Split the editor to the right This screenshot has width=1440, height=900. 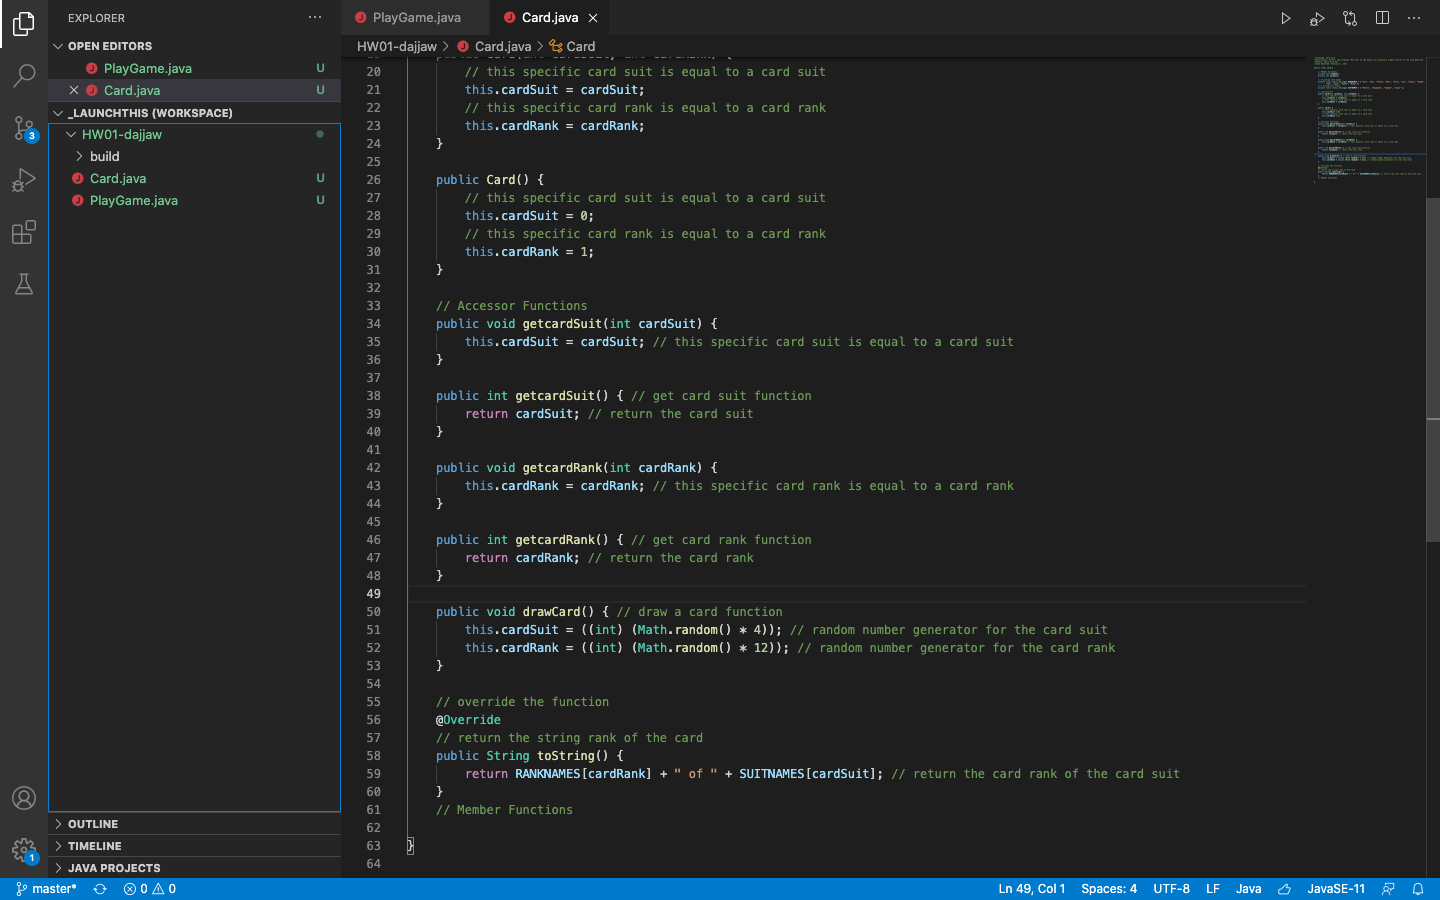point(1382,17)
